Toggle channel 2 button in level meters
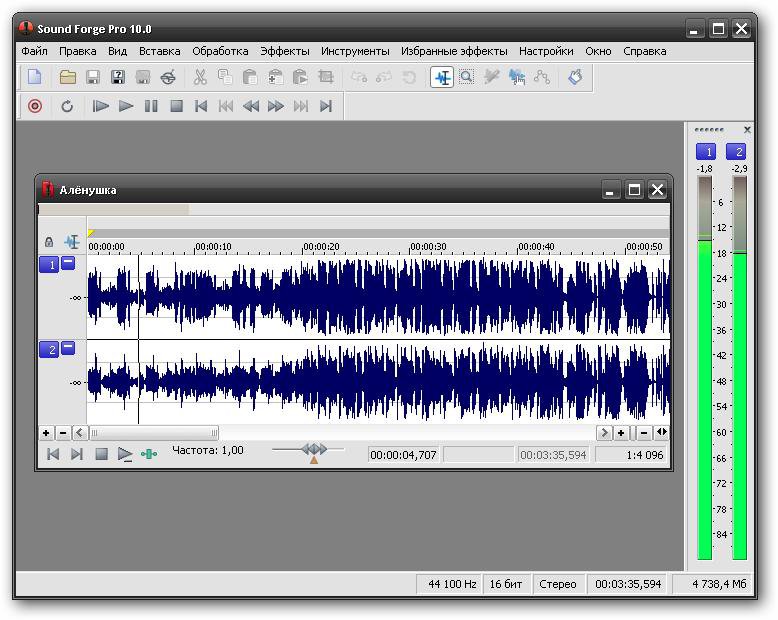 click(x=738, y=152)
